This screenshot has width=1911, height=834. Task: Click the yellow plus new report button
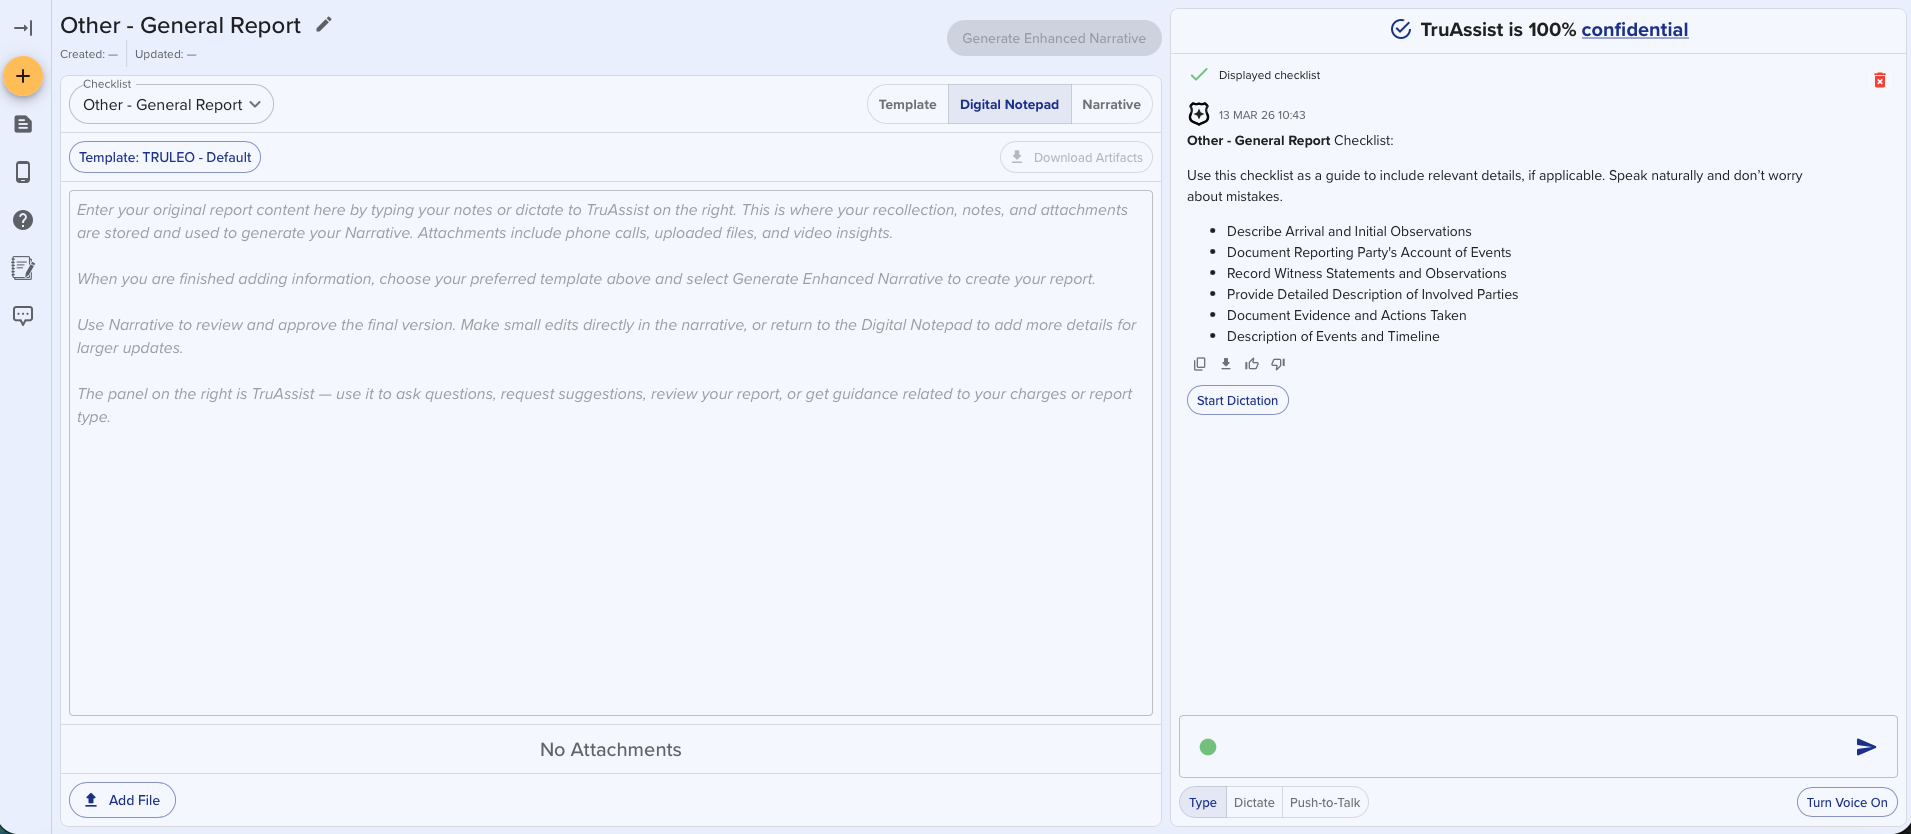(x=23, y=76)
